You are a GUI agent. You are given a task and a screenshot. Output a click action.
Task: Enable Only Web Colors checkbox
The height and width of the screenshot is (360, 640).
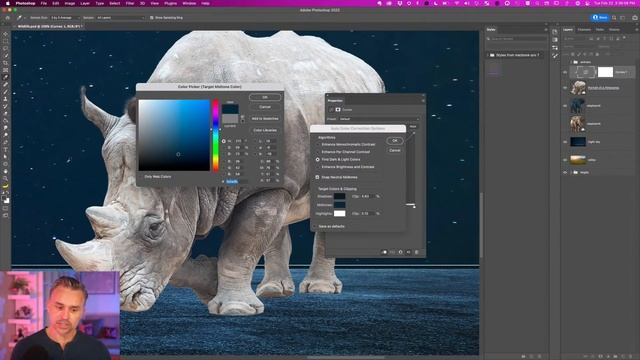(x=141, y=177)
